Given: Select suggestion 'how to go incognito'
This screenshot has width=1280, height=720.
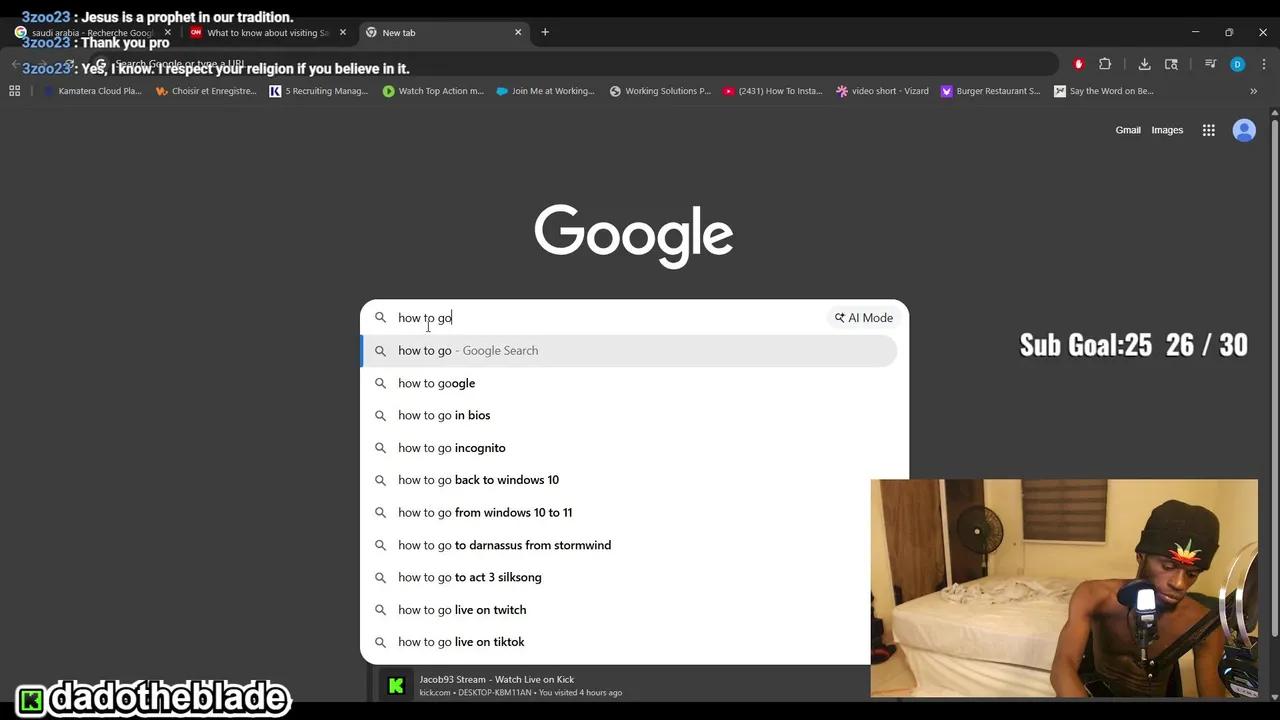Looking at the screenshot, I should point(629,448).
